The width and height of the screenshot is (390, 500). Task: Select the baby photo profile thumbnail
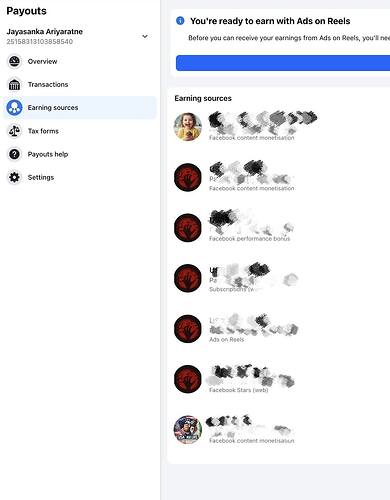point(188,127)
